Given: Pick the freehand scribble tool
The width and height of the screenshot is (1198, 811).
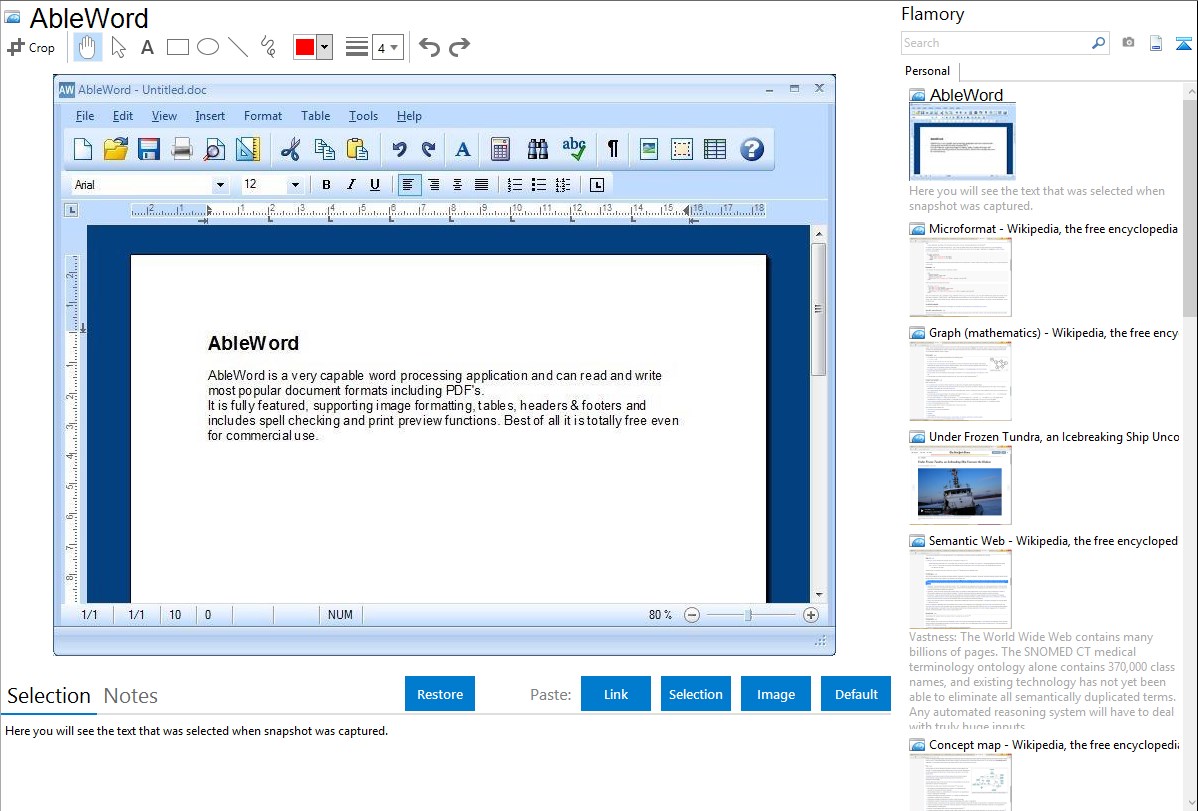Looking at the screenshot, I should [x=268, y=47].
